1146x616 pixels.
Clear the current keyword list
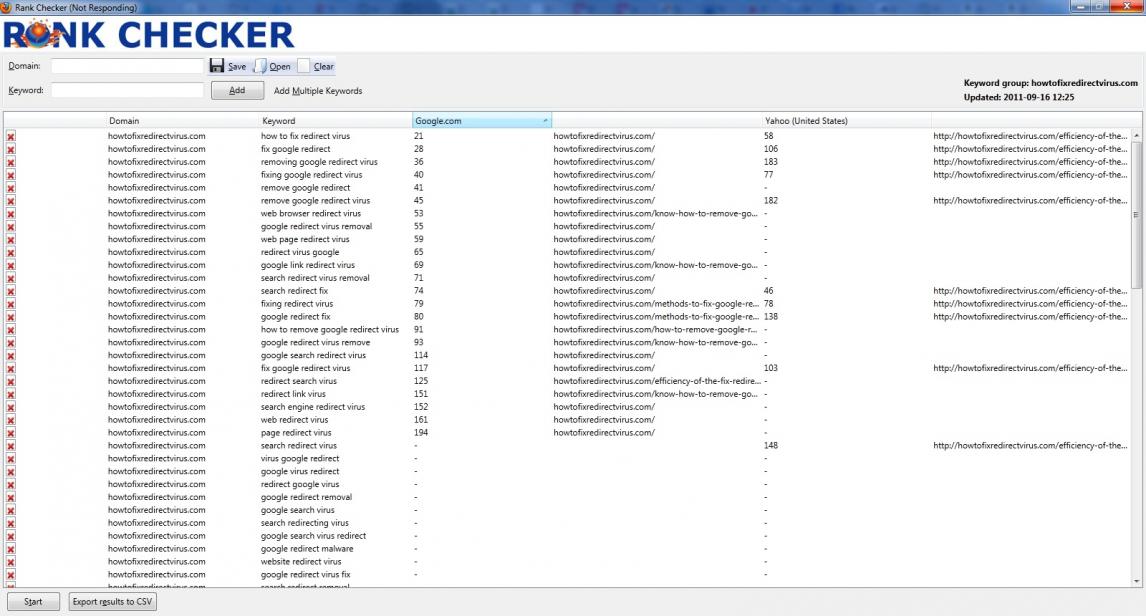pos(316,66)
